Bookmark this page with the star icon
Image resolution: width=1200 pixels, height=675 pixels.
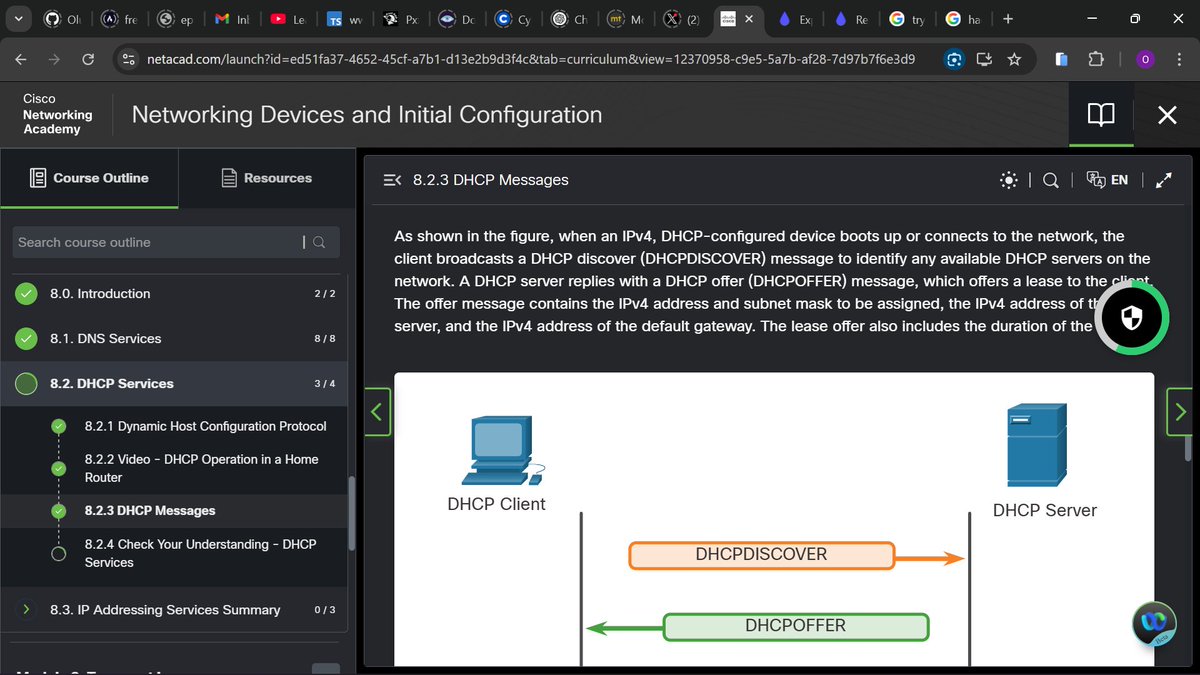1014,60
